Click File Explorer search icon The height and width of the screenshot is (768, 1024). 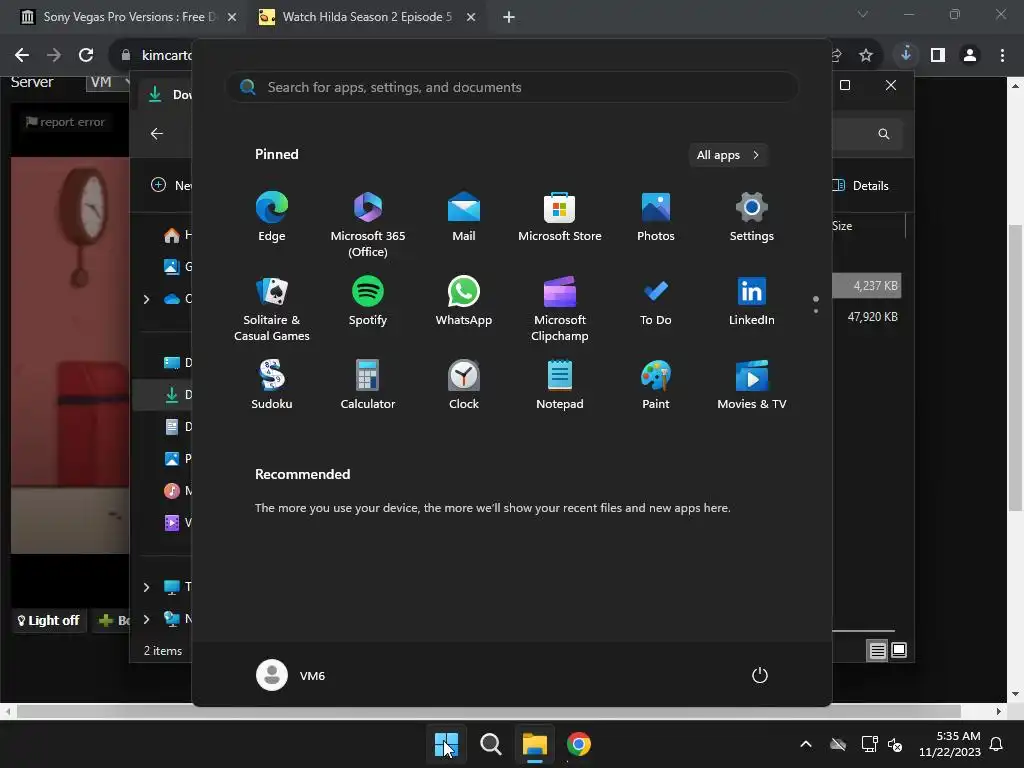click(x=884, y=134)
